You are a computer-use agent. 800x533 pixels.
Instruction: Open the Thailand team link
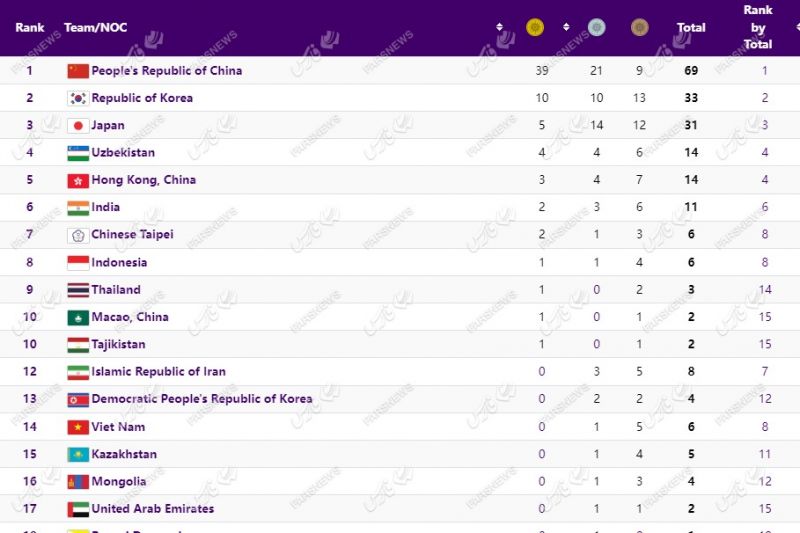(x=116, y=290)
